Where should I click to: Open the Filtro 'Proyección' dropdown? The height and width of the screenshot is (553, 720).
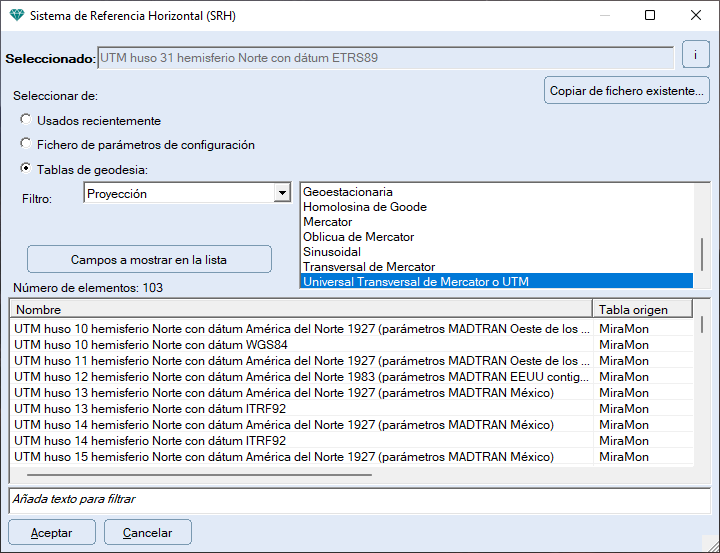[282, 194]
